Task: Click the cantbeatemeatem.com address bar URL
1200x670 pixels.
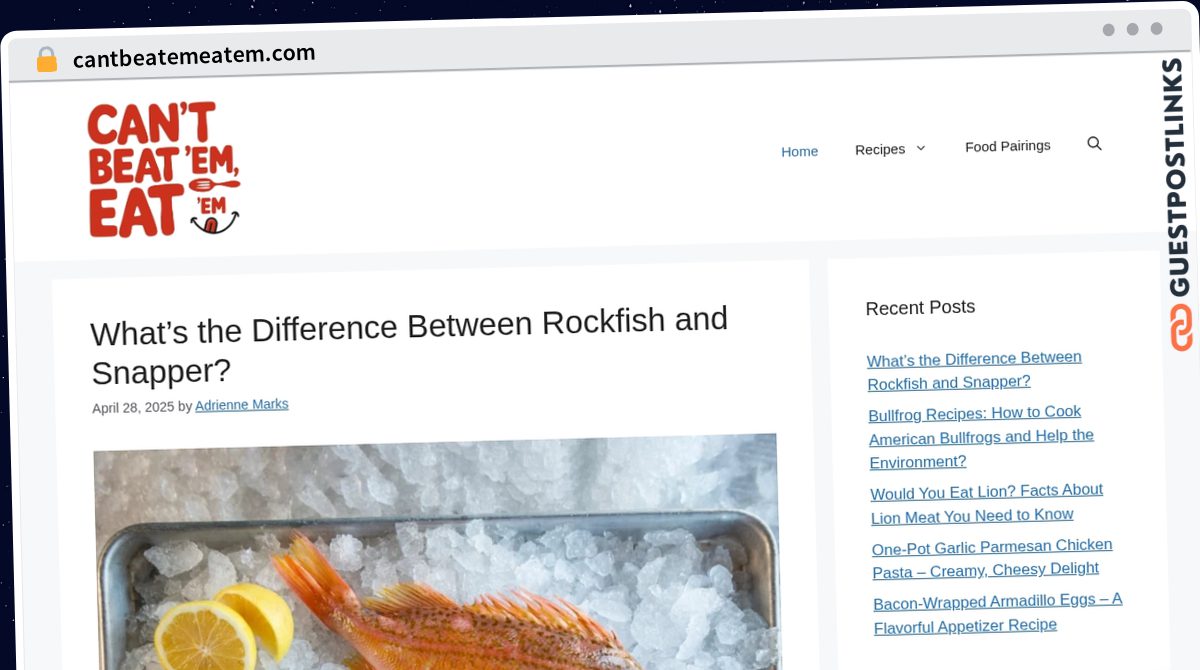Action: pyautogui.click(x=194, y=56)
